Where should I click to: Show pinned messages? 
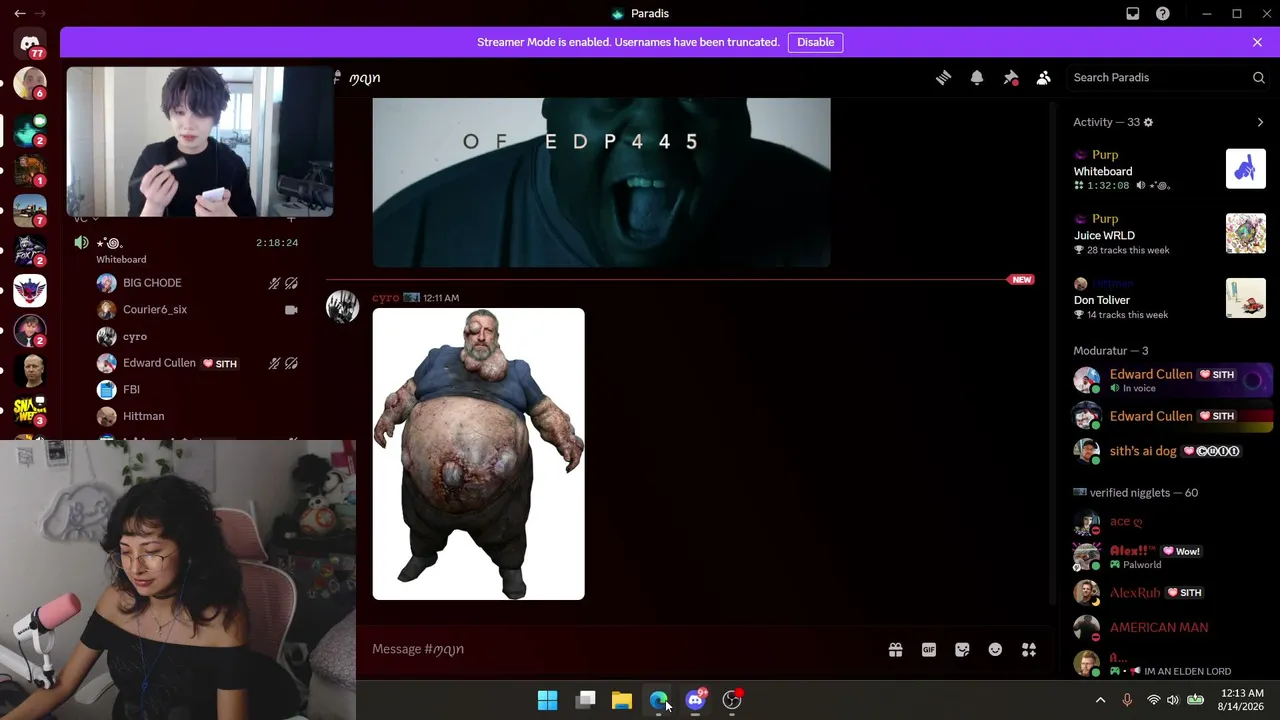(x=1011, y=78)
